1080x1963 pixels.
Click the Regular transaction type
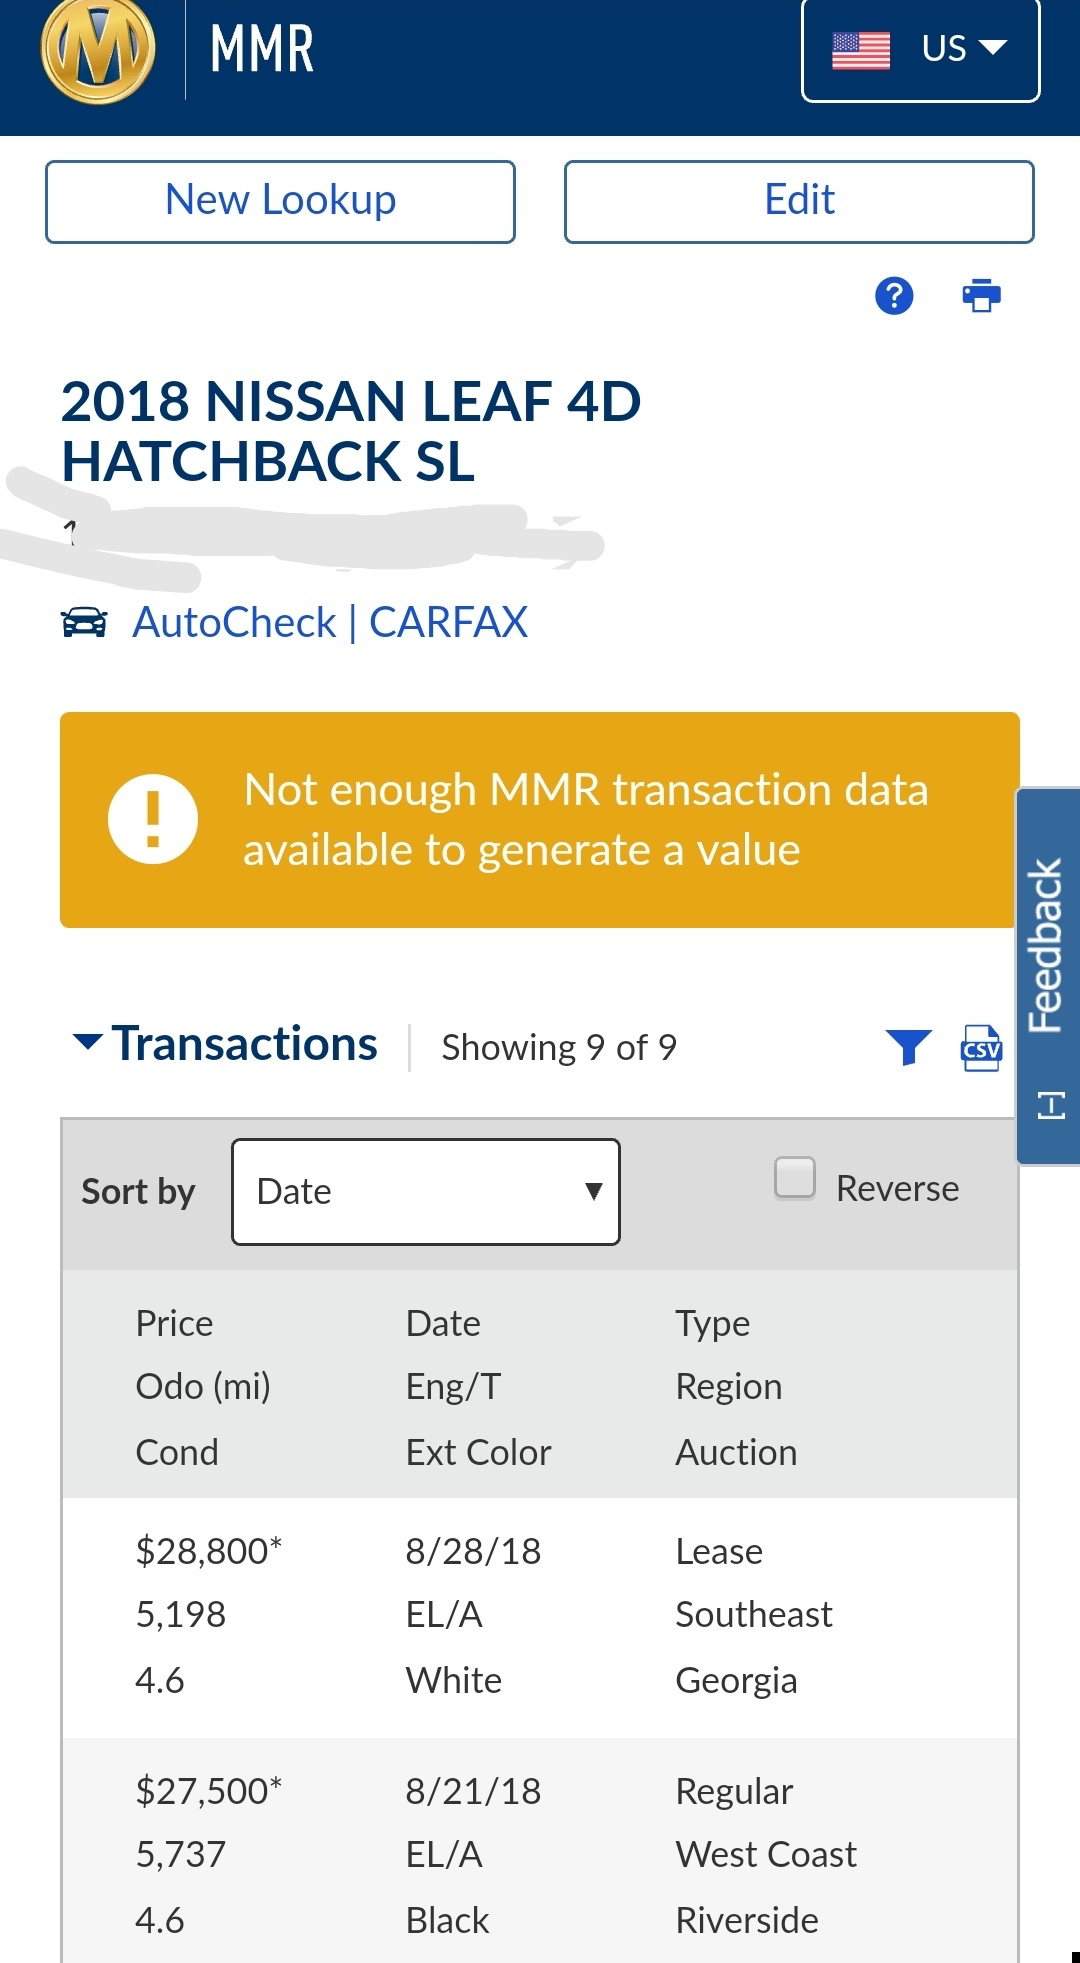(735, 1792)
